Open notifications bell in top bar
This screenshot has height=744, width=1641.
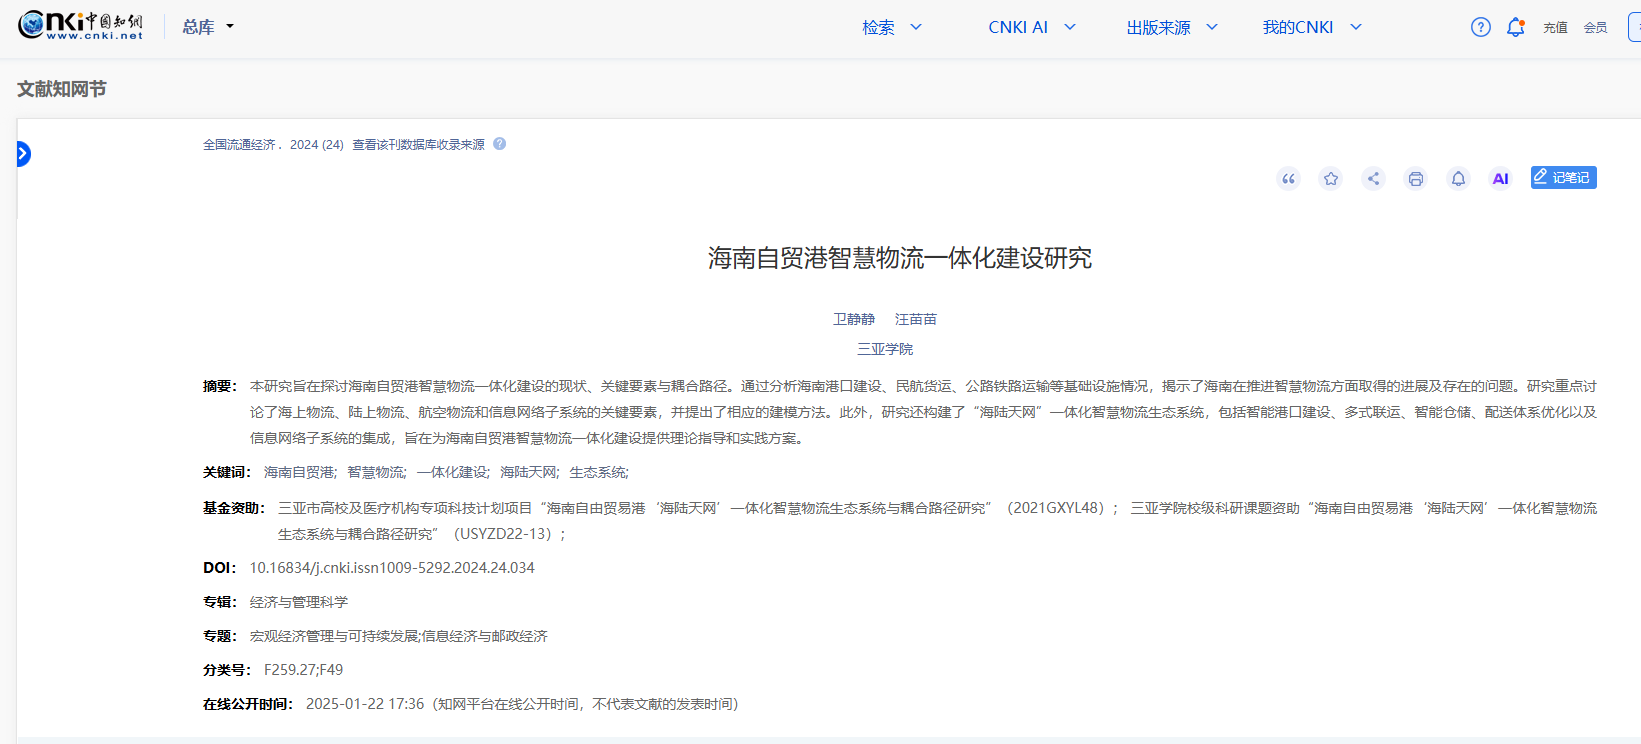click(x=1515, y=27)
